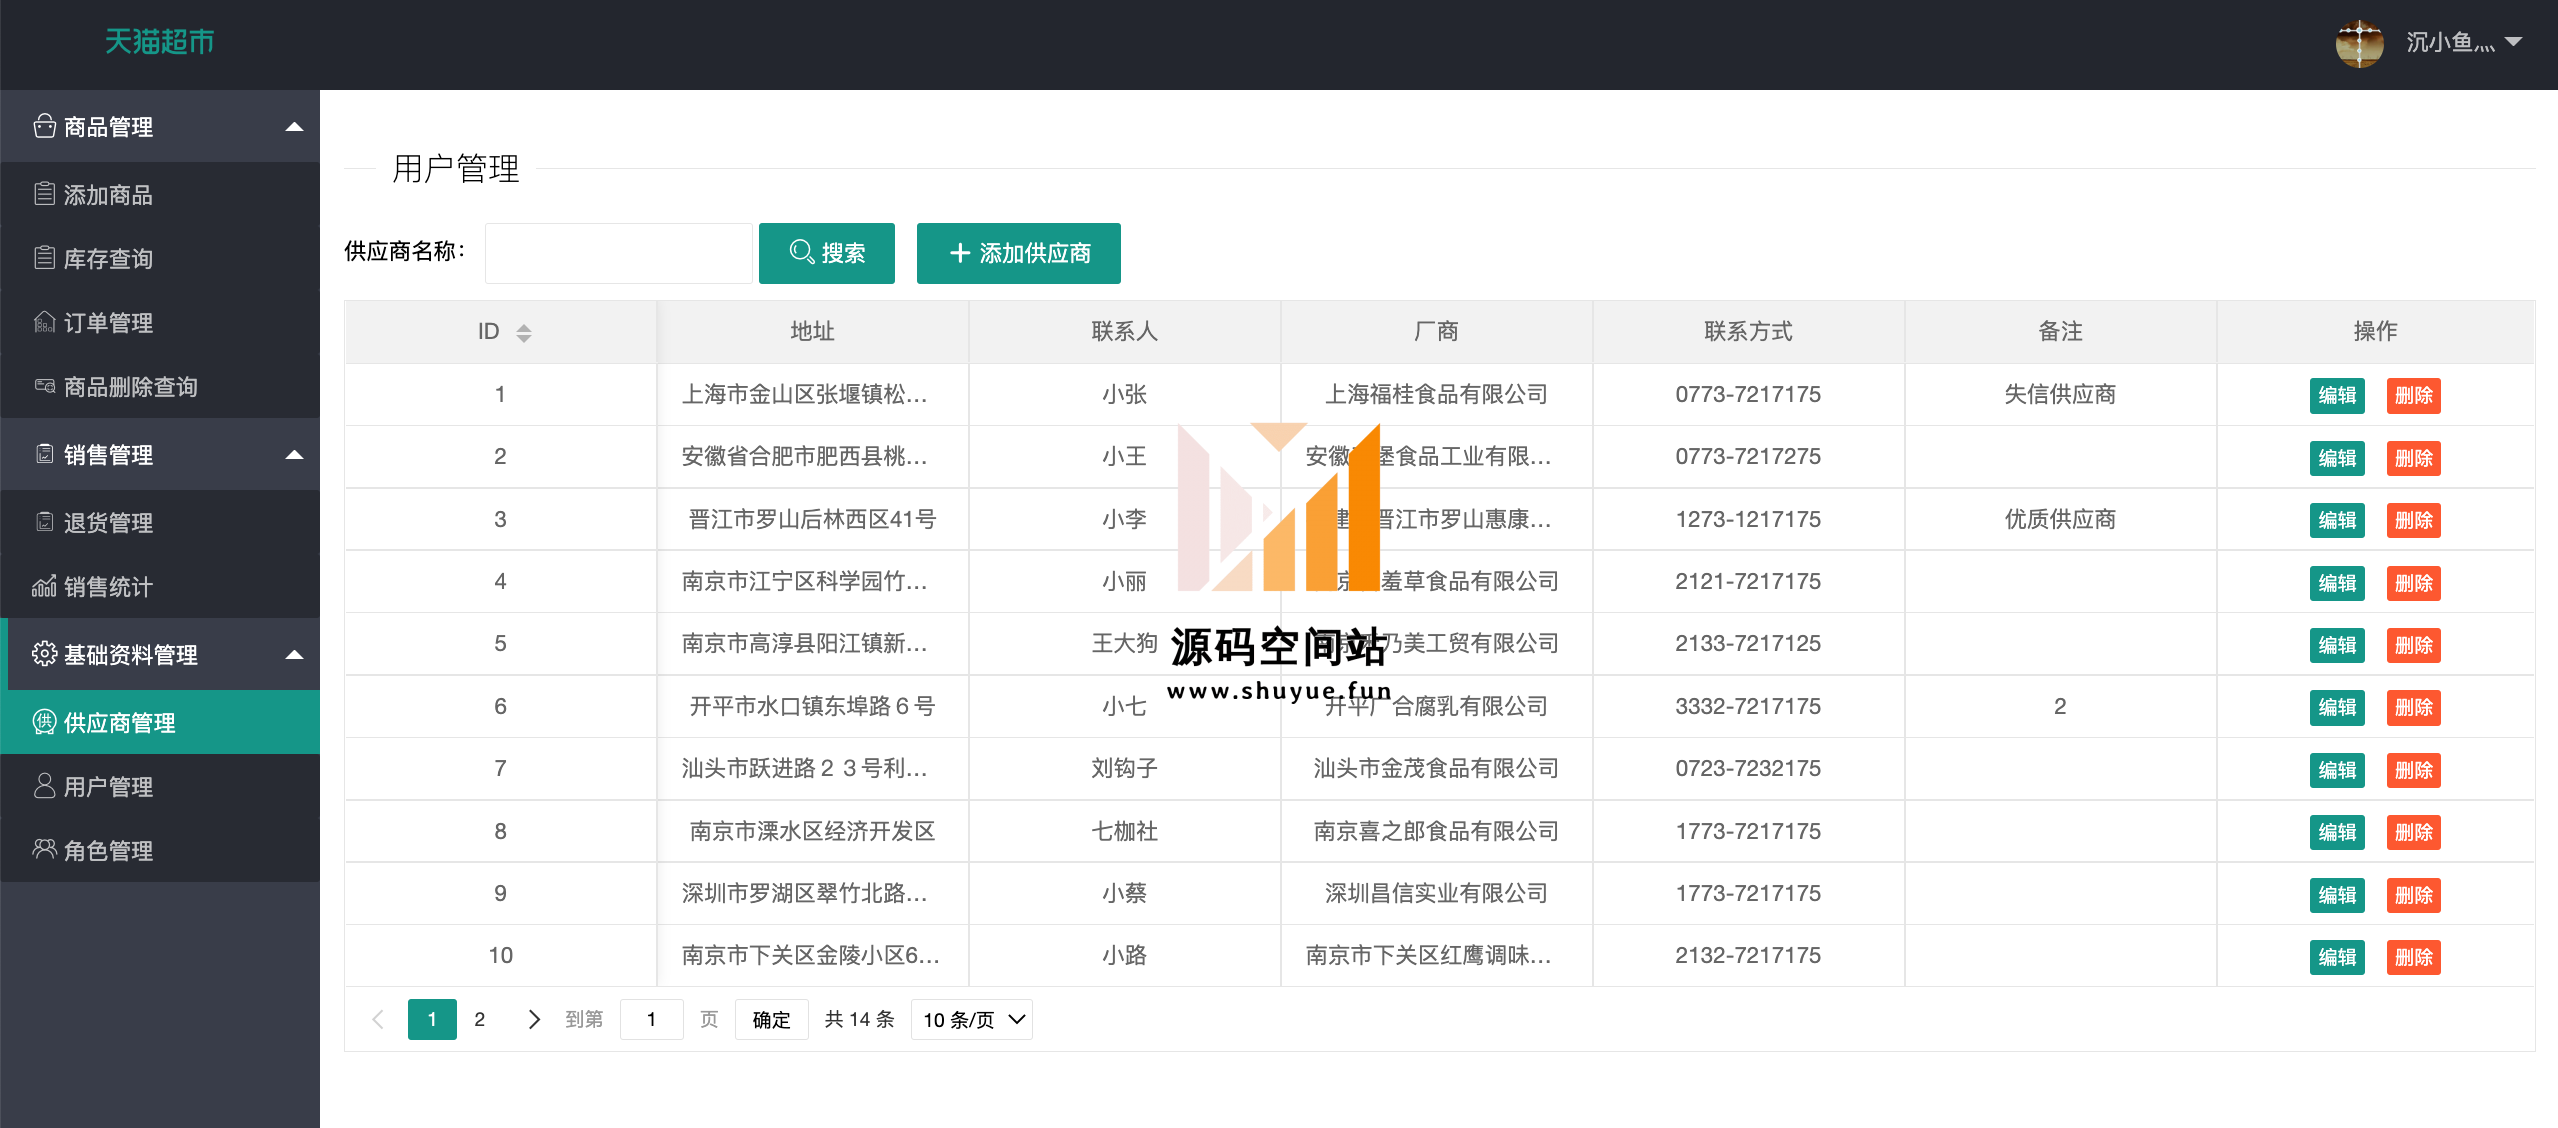The image size is (2558, 1128).
Task: Click the 角色管理 group icon
Action: click(x=44, y=850)
